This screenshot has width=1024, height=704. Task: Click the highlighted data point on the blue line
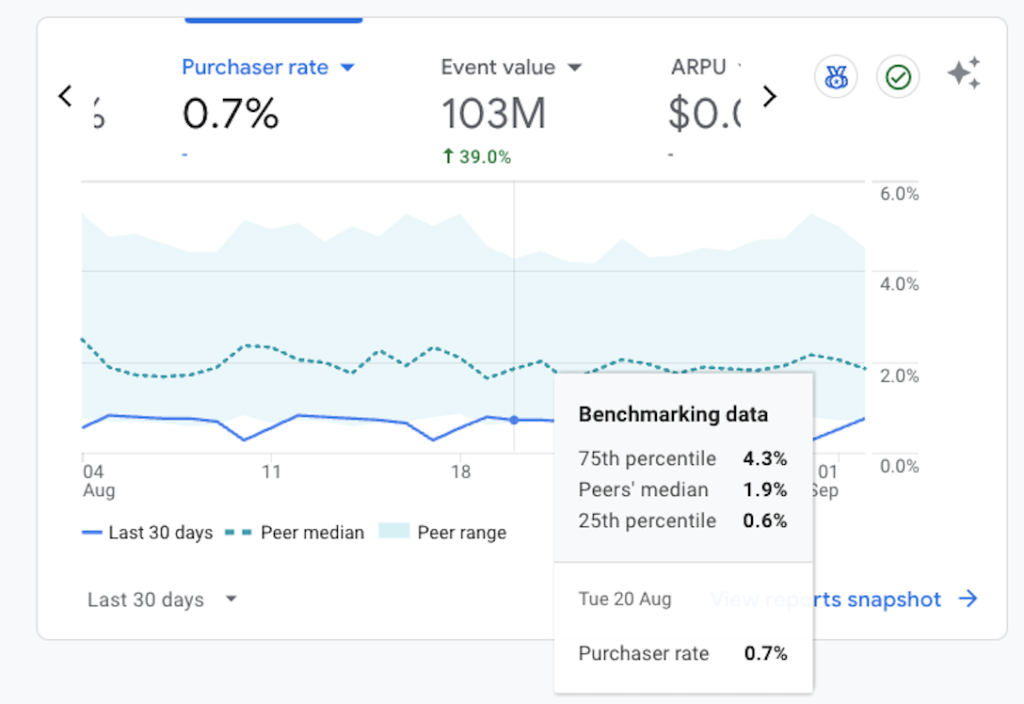(514, 420)
